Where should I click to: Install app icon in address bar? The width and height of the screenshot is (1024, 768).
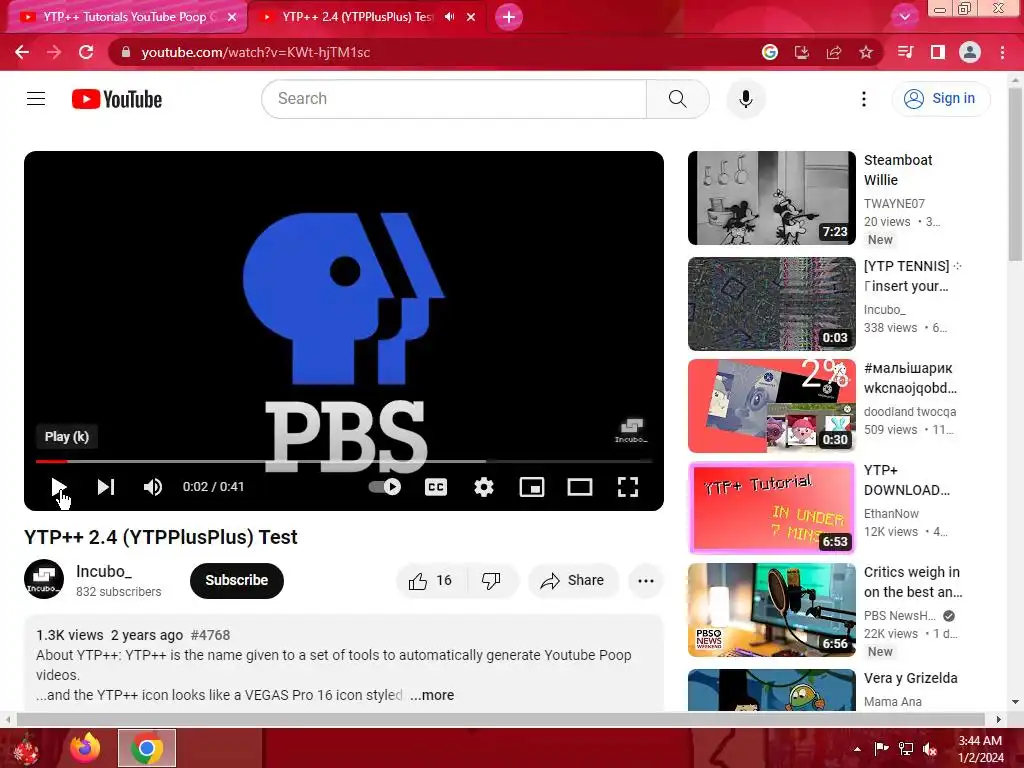[x=802, y=52]
